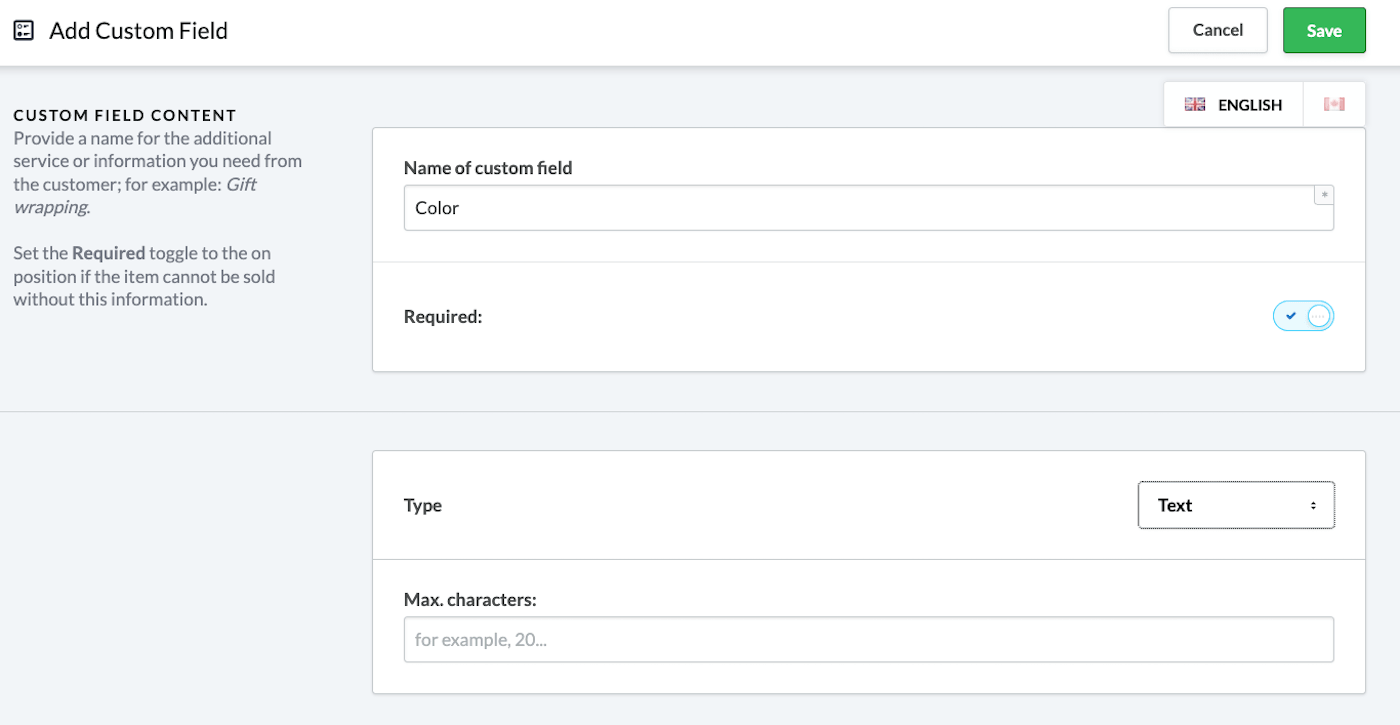Click the asterisk marker in name field
Viewport: 1400px width, 725px height.
point(1324,195)
